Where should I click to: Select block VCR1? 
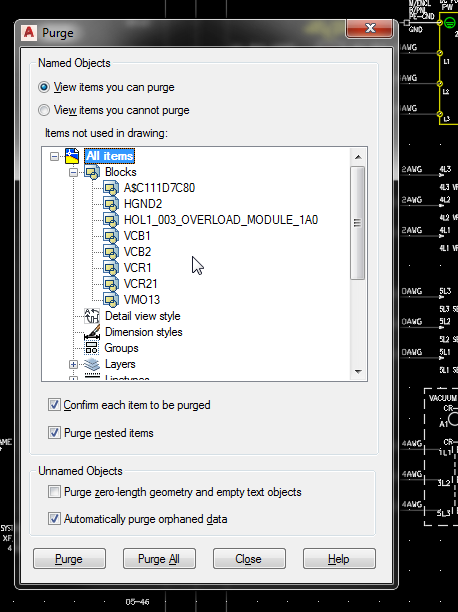point(137,268)
